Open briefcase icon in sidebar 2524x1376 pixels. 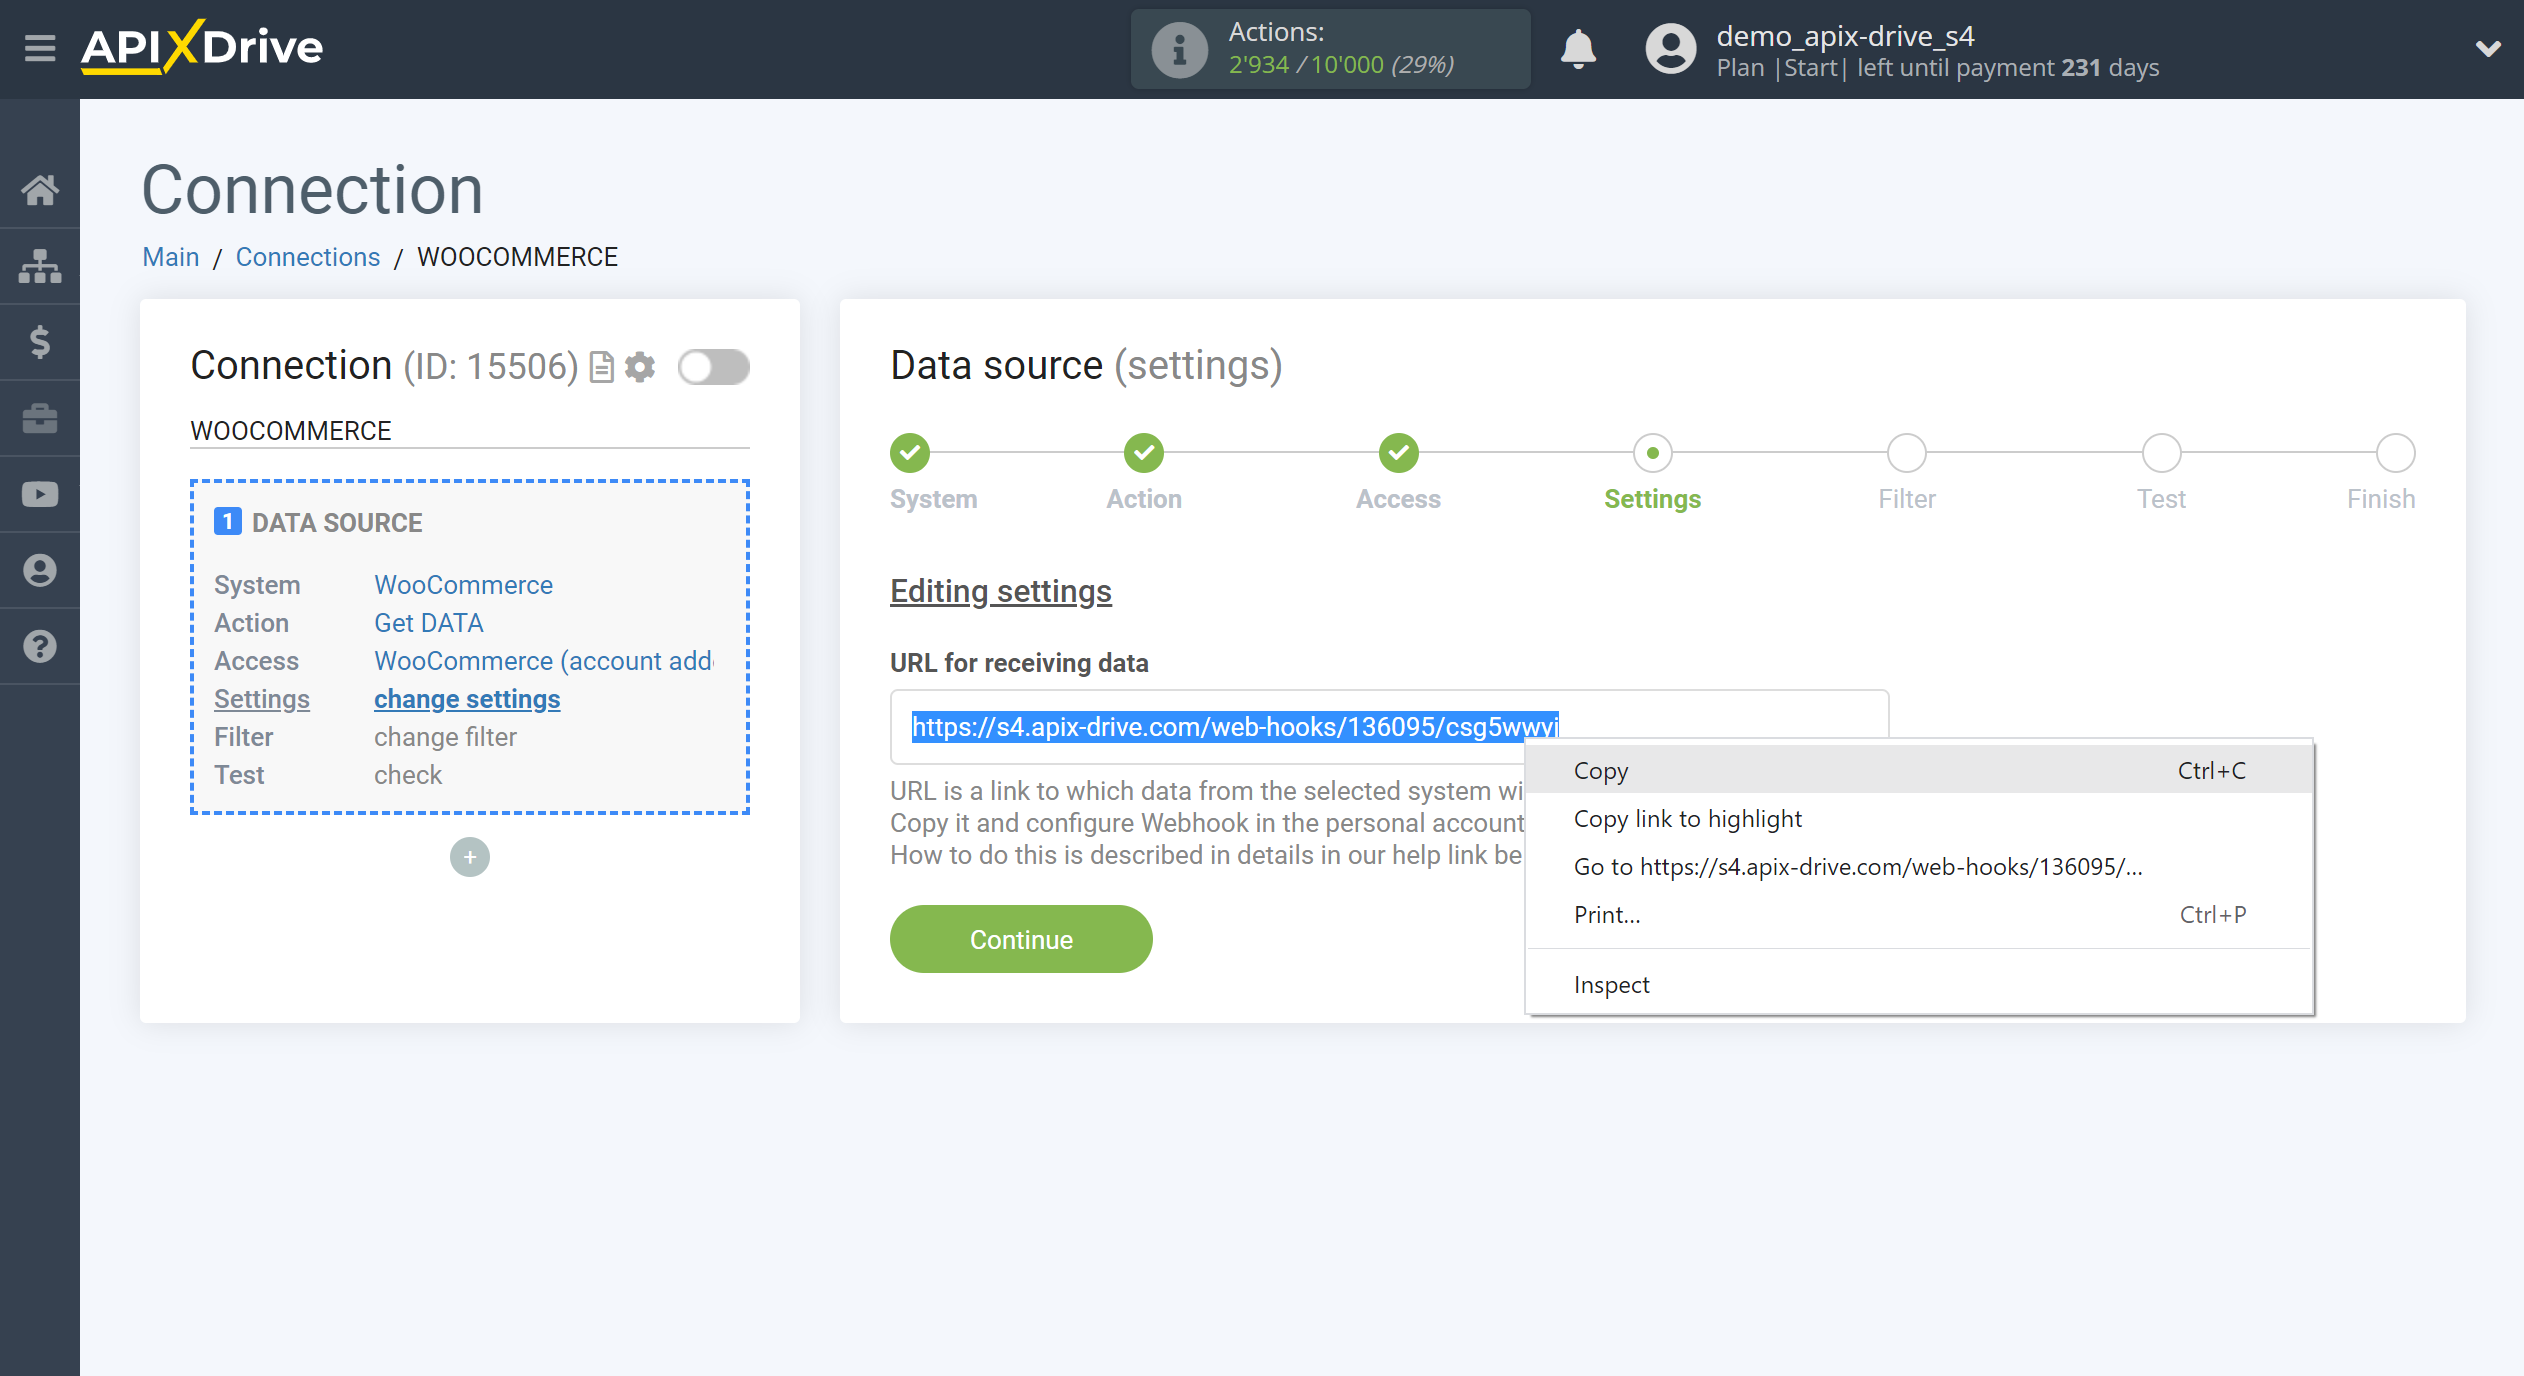[40, 418]
